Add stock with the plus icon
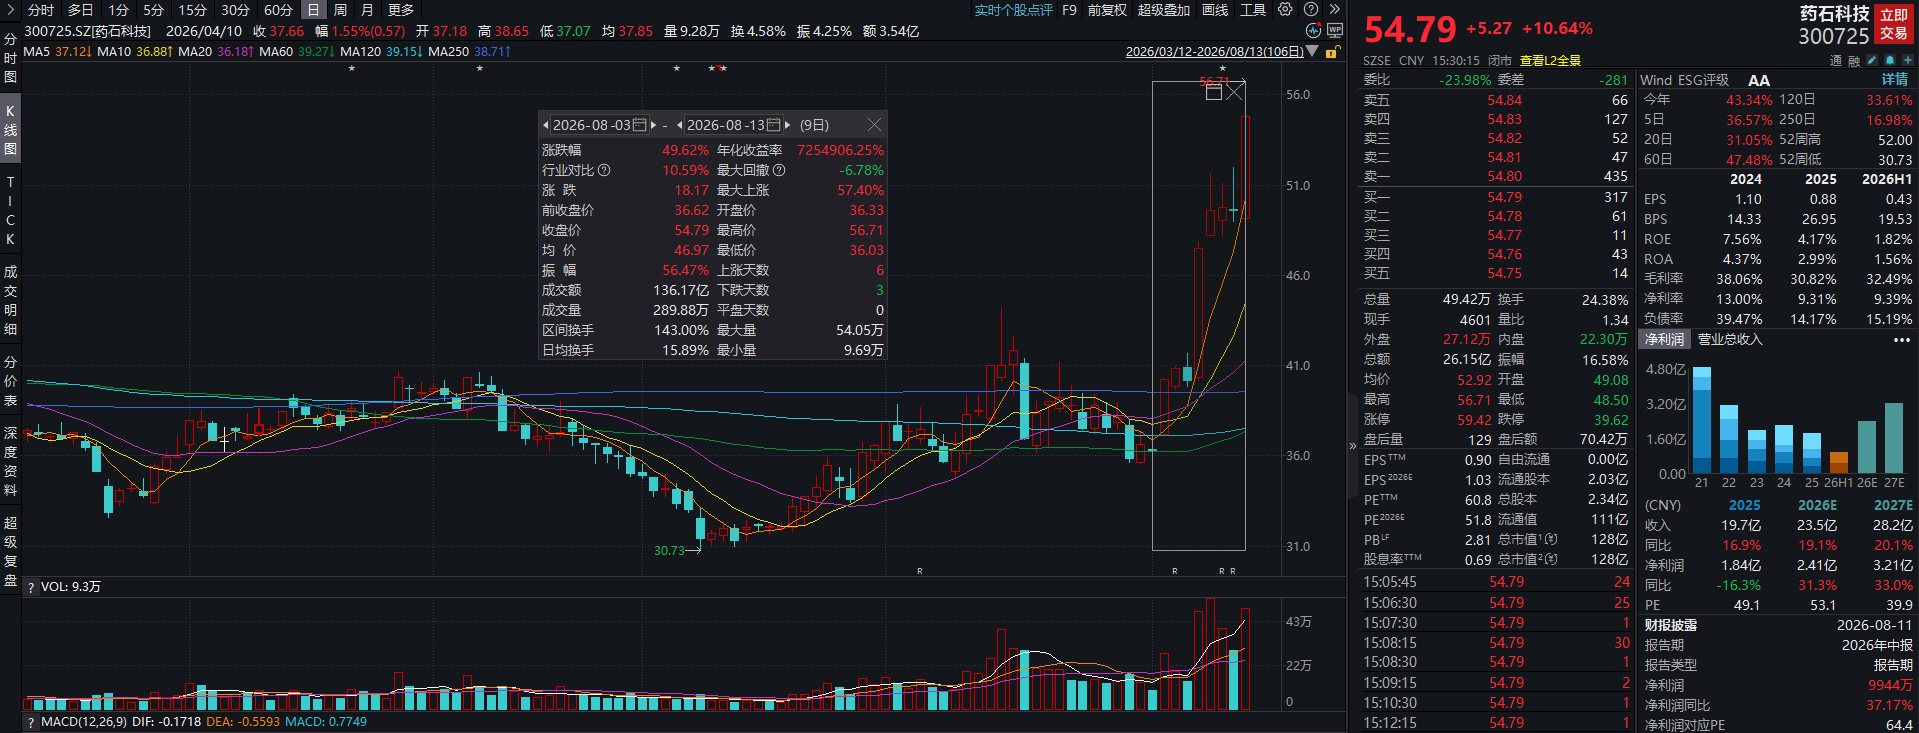 pos(1908,60)
